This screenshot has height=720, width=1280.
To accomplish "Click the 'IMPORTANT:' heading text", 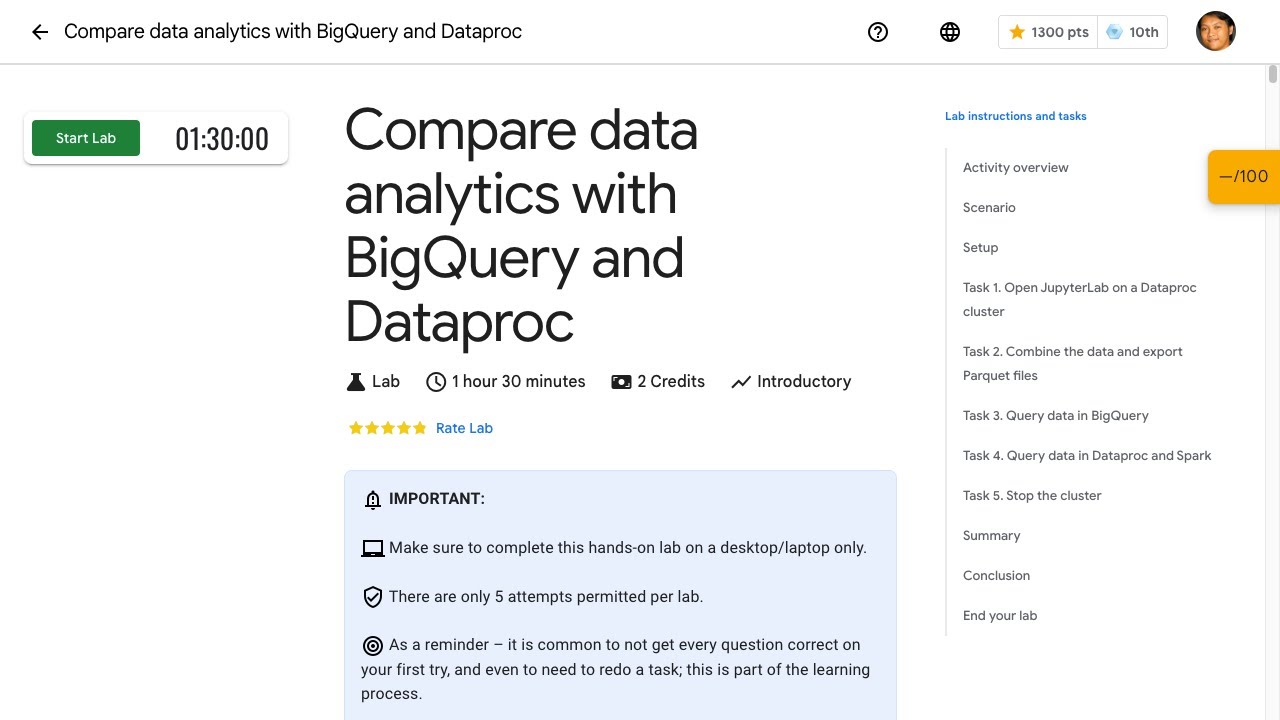I will click(x=437, y=498).
